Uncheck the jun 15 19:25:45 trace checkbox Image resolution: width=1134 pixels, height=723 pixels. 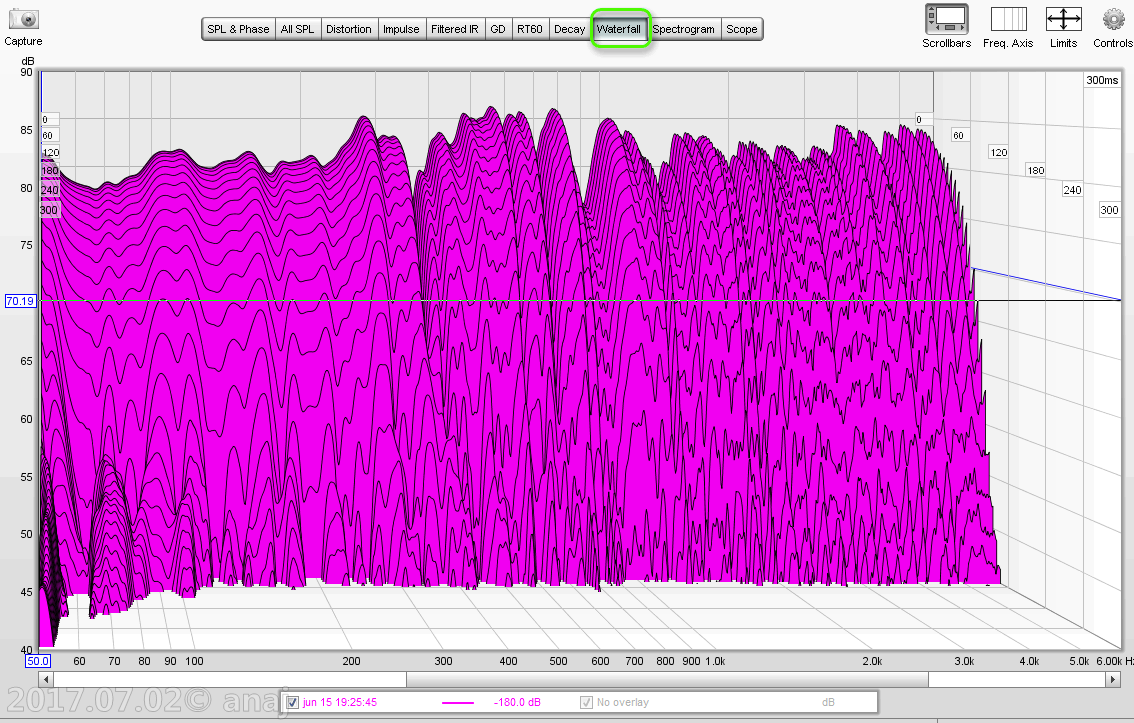(293, 702)
